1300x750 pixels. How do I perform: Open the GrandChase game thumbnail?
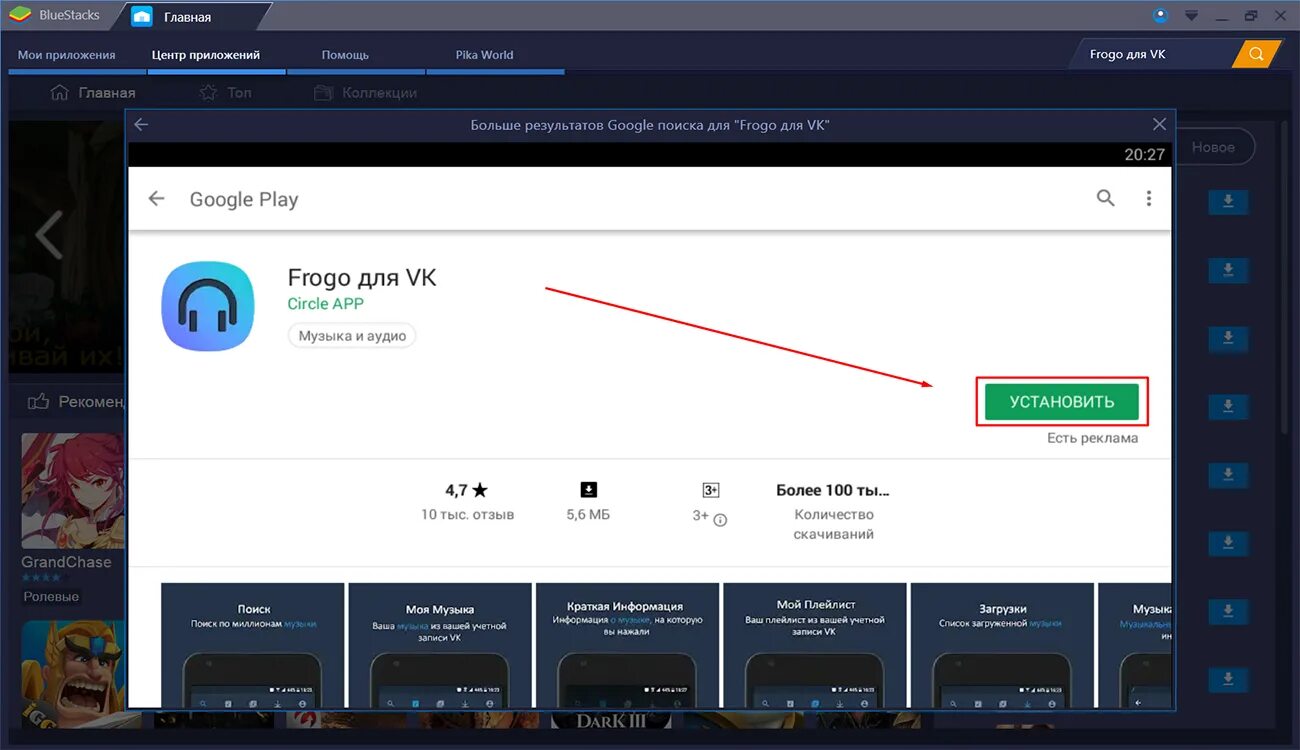tap(73, 490)
